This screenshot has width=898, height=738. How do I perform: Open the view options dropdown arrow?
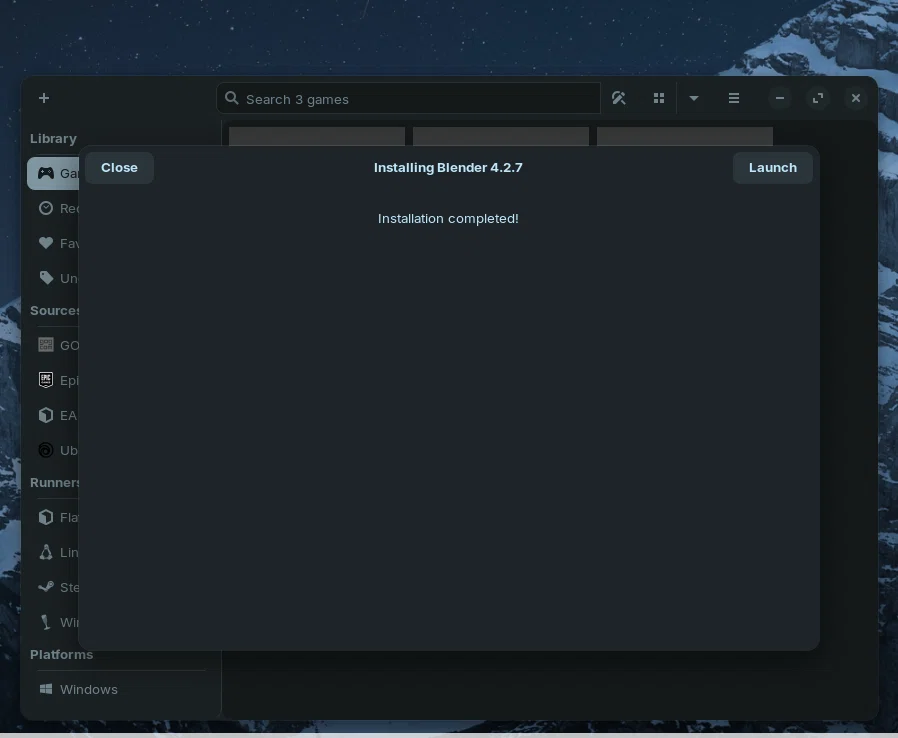(x=694, y=98)
